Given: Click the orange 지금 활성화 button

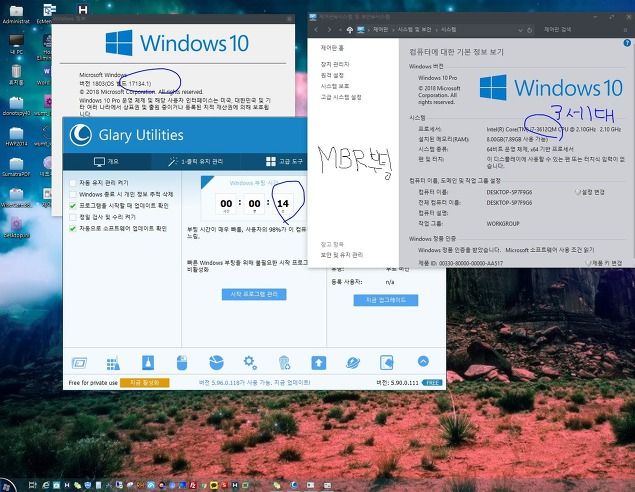Looking at the screenshot, I should click(145, 383).
